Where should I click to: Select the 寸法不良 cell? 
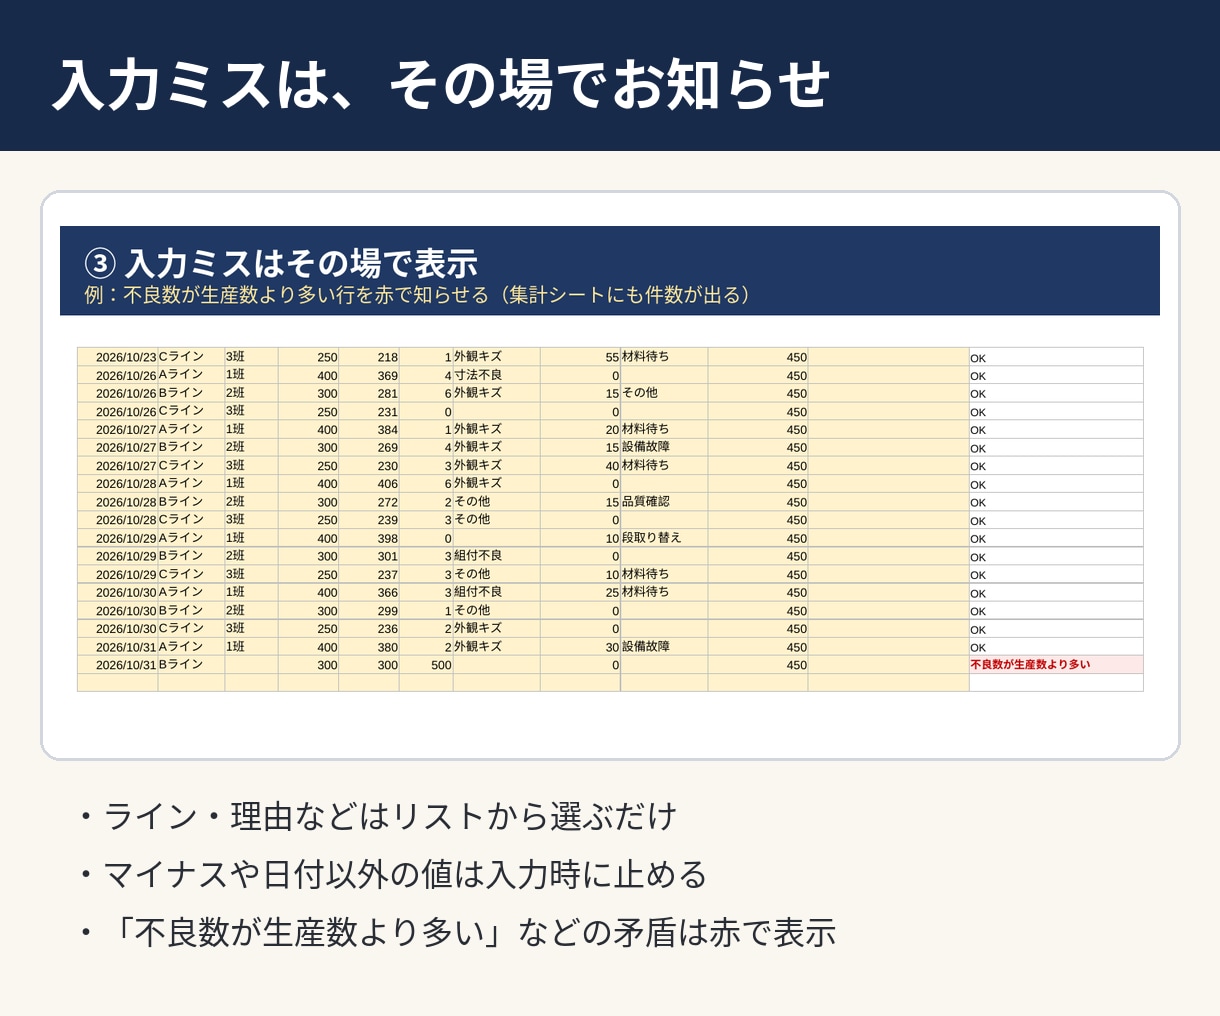pyautogui.click(x=496, y=375)
